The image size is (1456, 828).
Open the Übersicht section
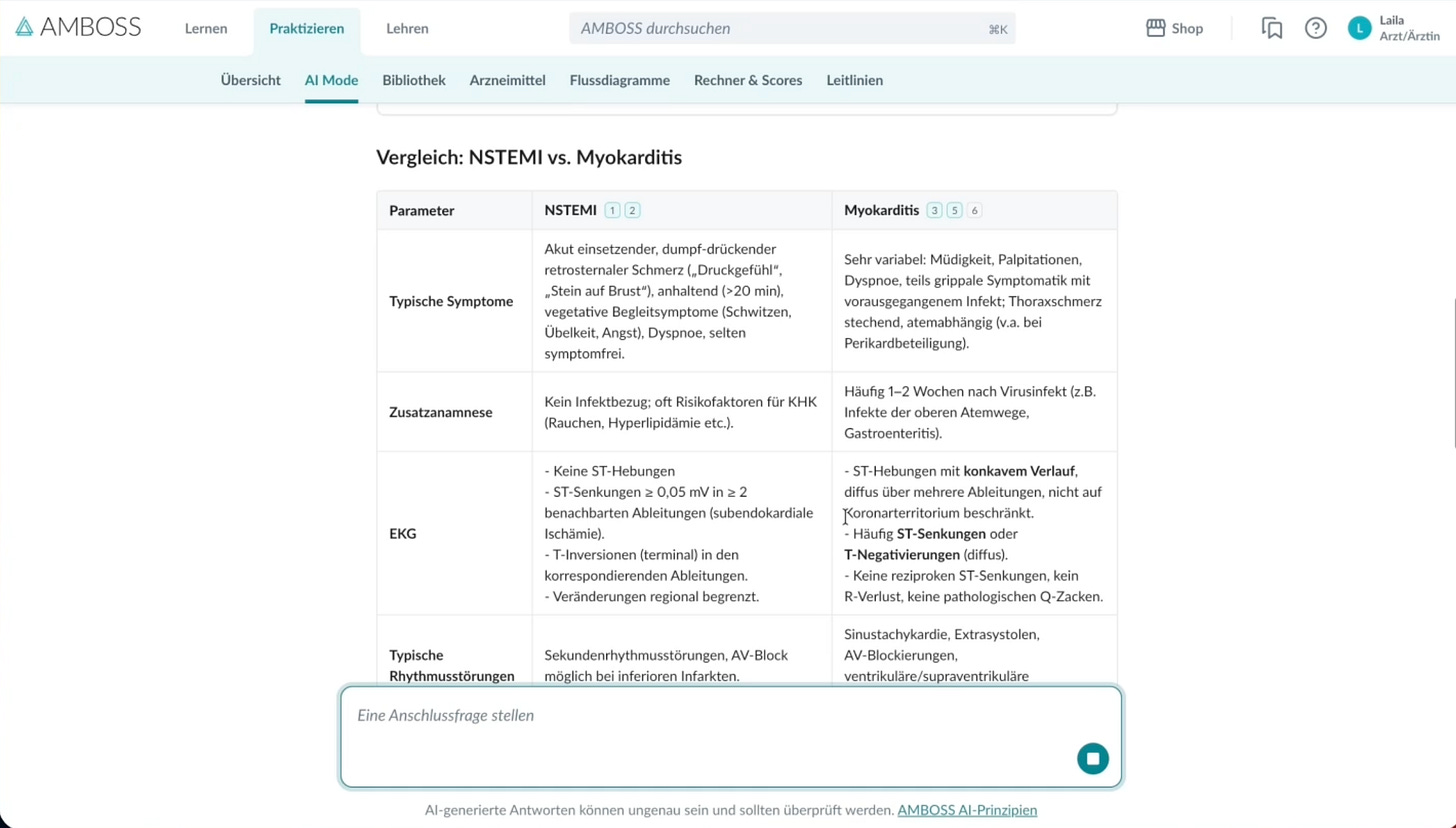click(251, 80)
